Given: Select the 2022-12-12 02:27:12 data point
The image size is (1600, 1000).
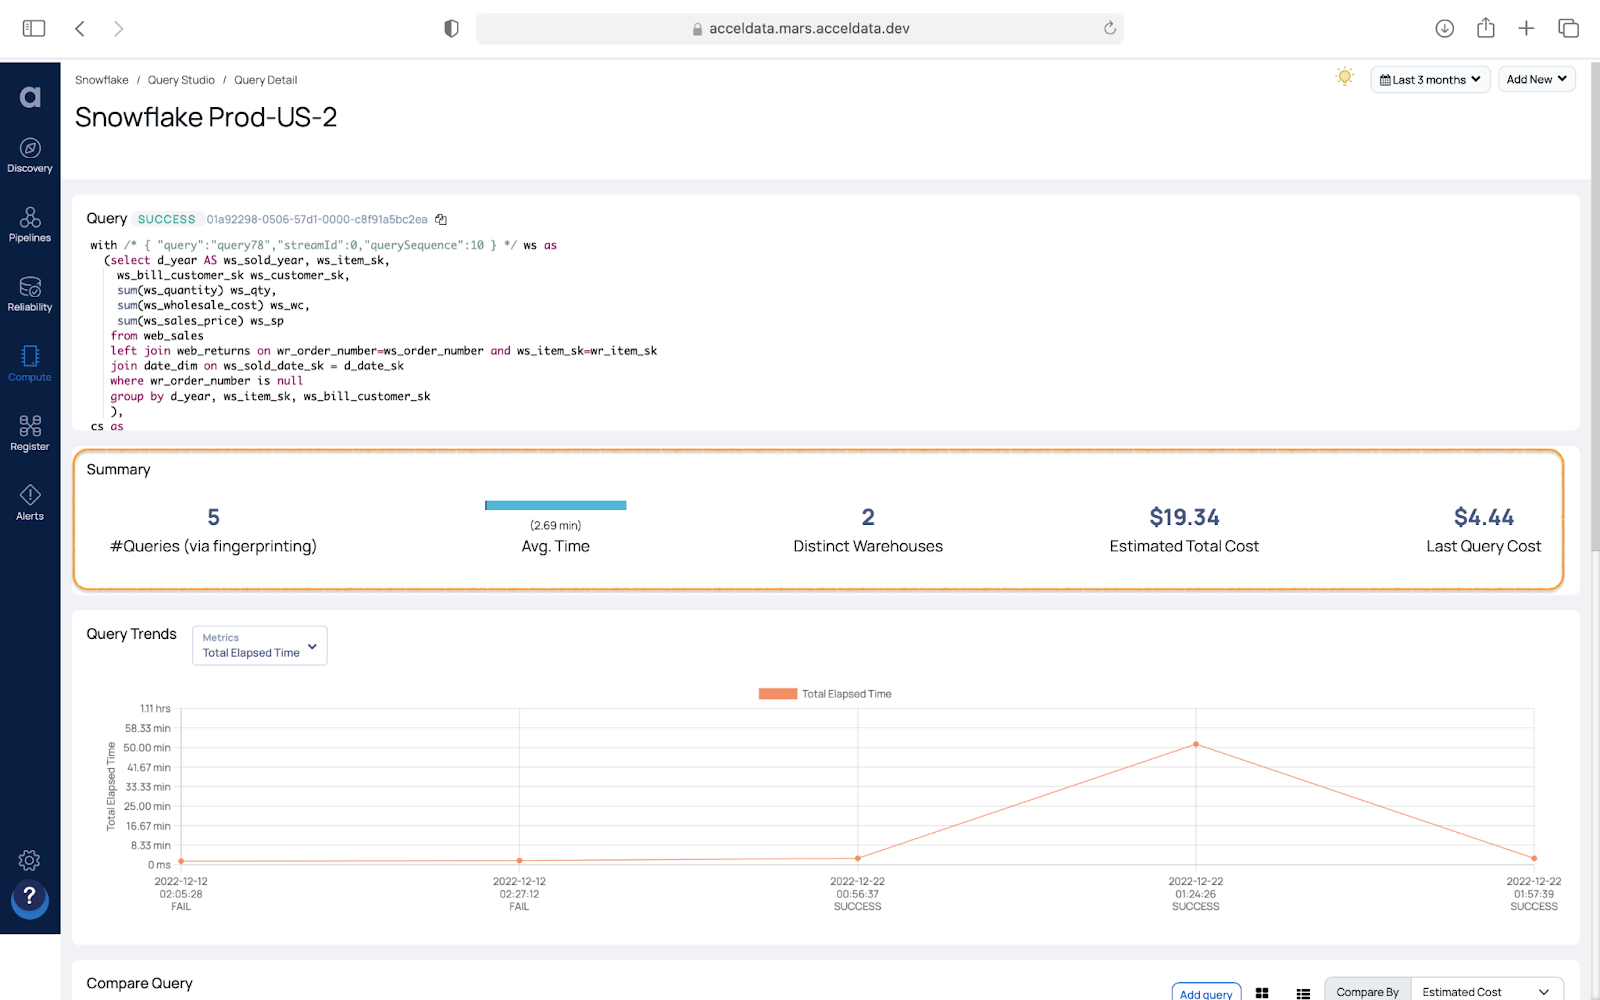Looking at the screenshot, I should (519, 860).
